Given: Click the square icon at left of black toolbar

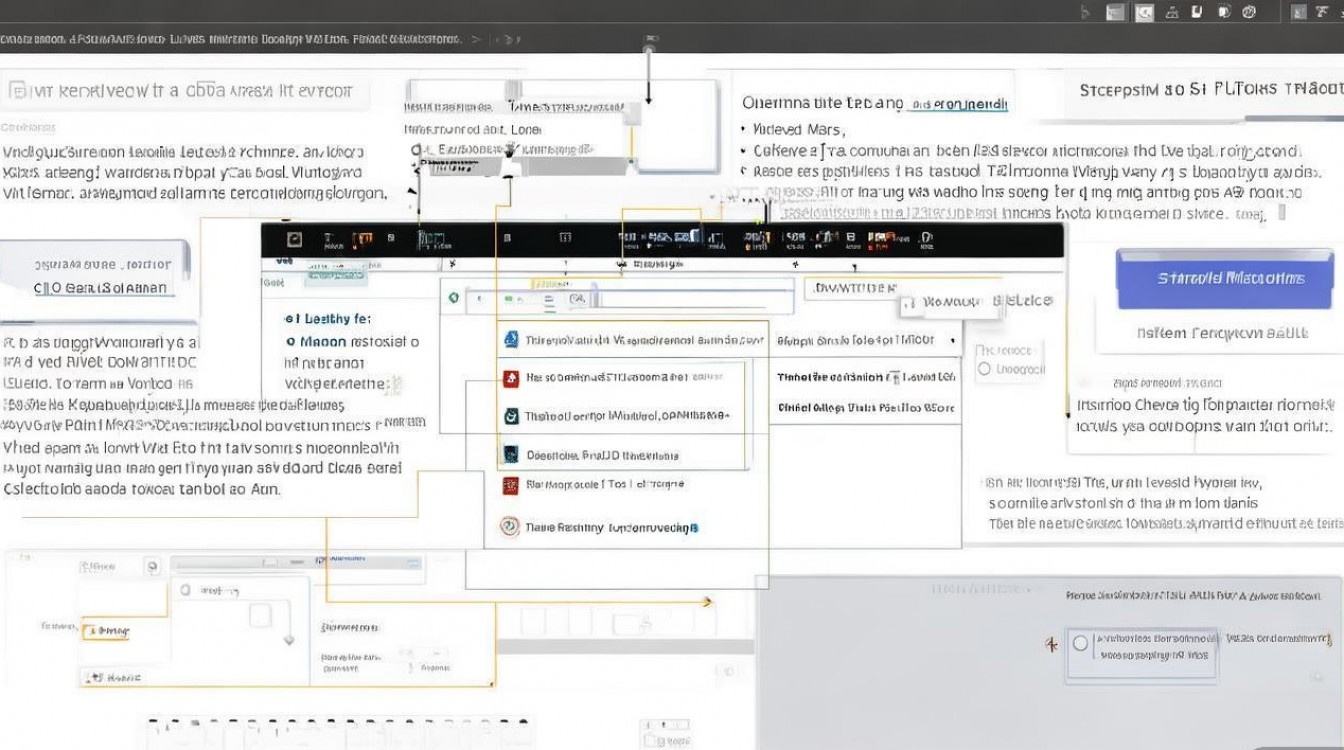Looking at the screenshot, I should (x=294, y=239).
